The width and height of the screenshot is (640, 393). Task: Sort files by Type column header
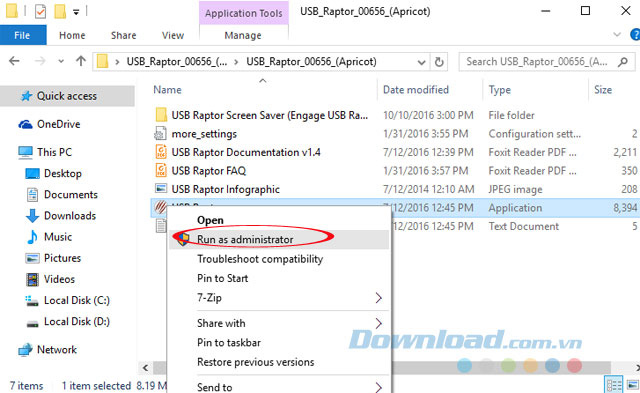coord(500,90)
